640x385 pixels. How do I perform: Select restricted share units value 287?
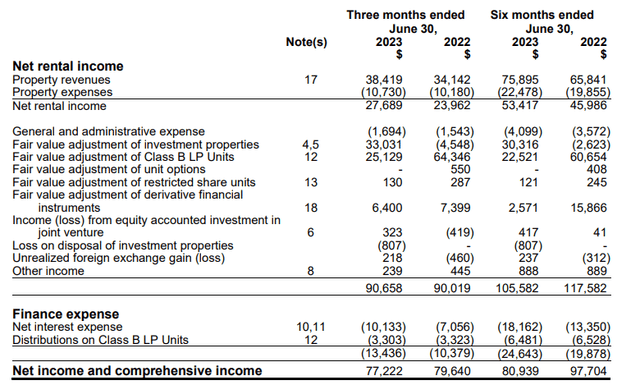(x=460, y=182)
